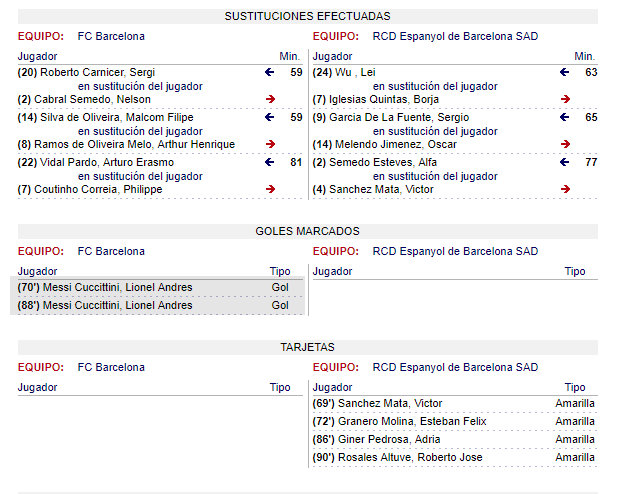Click red exit arrow beside Cabral Semedo, Nelson
625x494 pixels.
[271, 99]
